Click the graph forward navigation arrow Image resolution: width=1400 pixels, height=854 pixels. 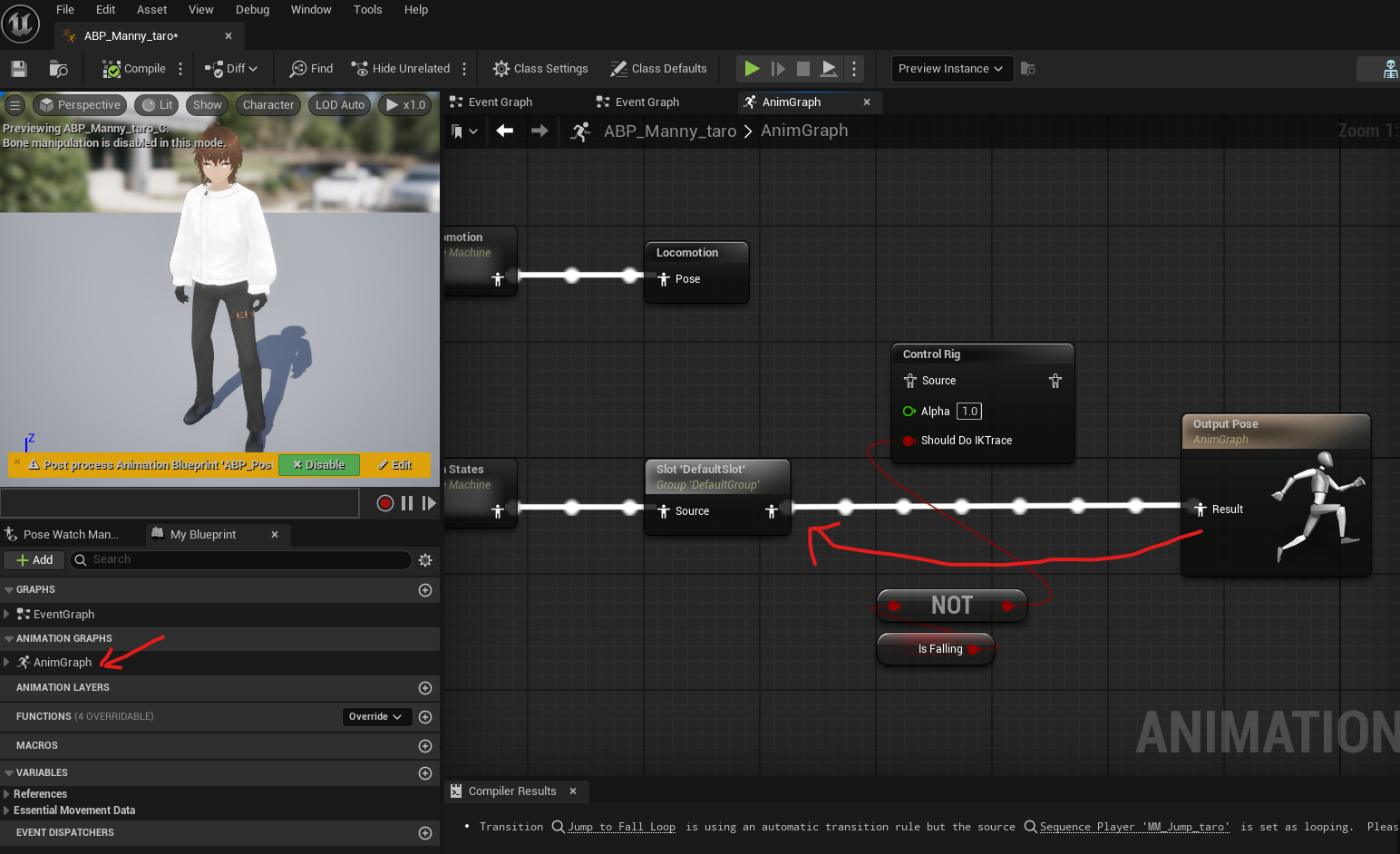pyautogui.click(x=539, y=131)
